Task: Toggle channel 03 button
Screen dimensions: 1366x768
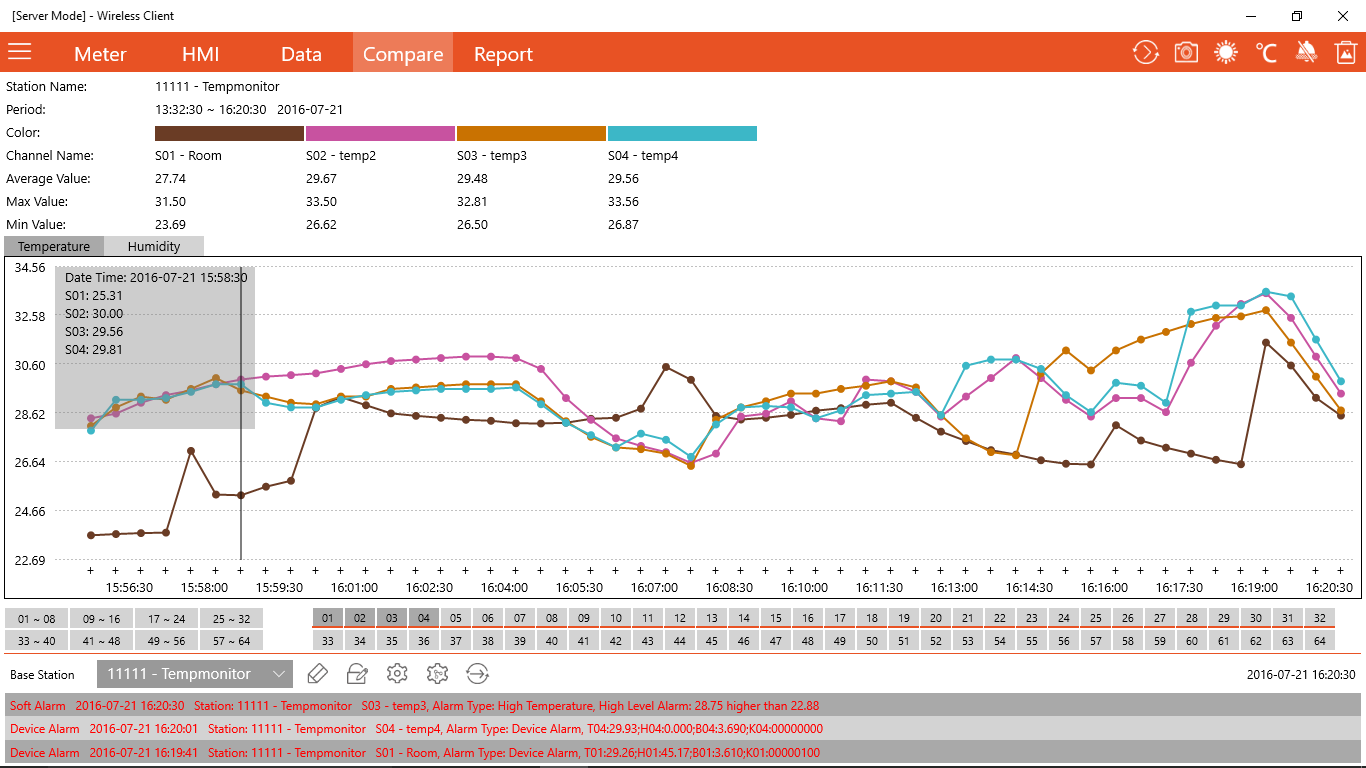Action: (x=392, y=618)
